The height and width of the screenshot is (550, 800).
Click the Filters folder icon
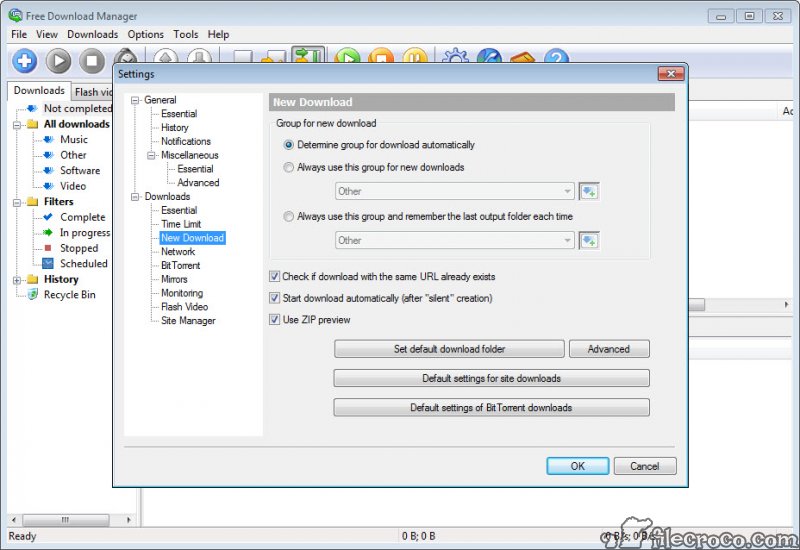point(33,202)
